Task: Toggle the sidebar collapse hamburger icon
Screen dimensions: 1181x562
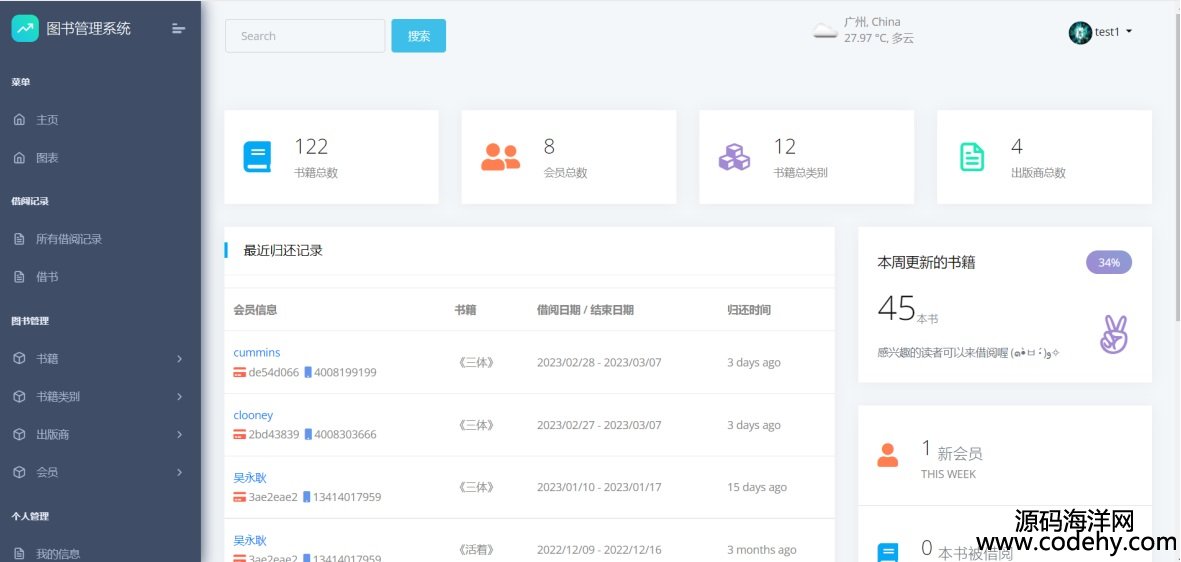Action: (x=178, y=28)
